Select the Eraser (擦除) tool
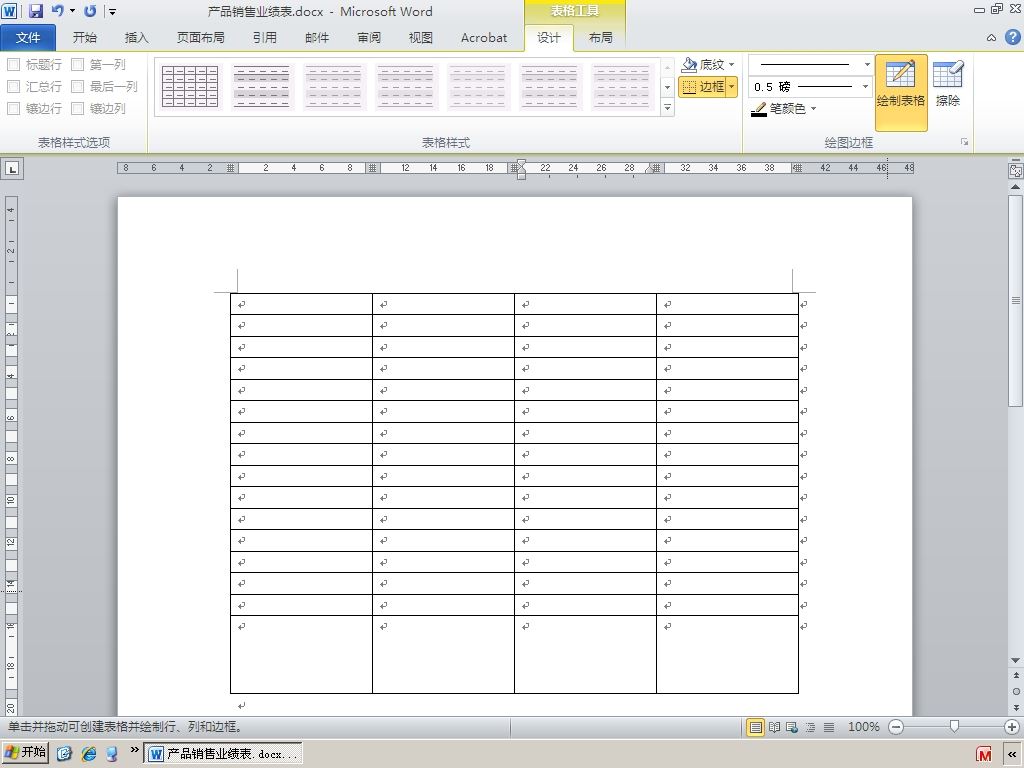This screenshot has height=768, width=1024. coord(948,84)
